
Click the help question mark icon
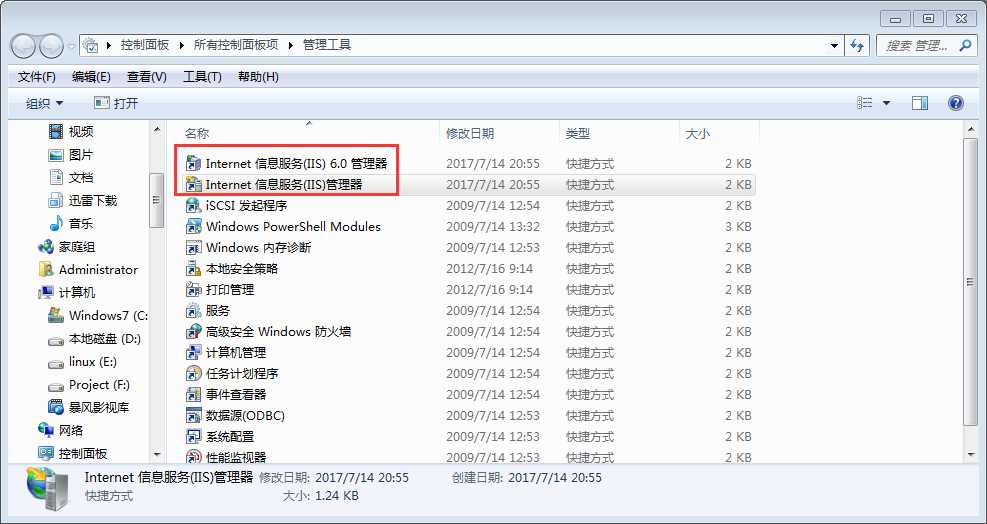pos(956,103)
